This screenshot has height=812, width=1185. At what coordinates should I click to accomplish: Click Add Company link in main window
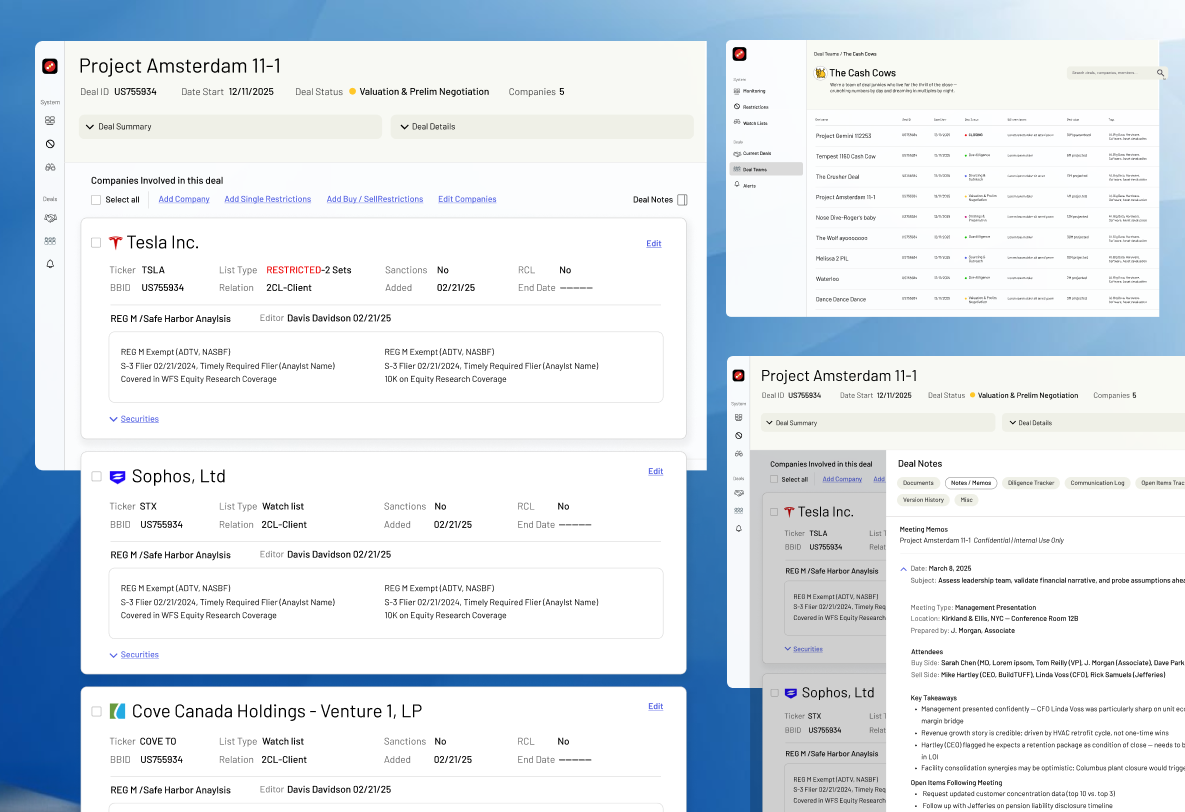click(x=184, y=200)
